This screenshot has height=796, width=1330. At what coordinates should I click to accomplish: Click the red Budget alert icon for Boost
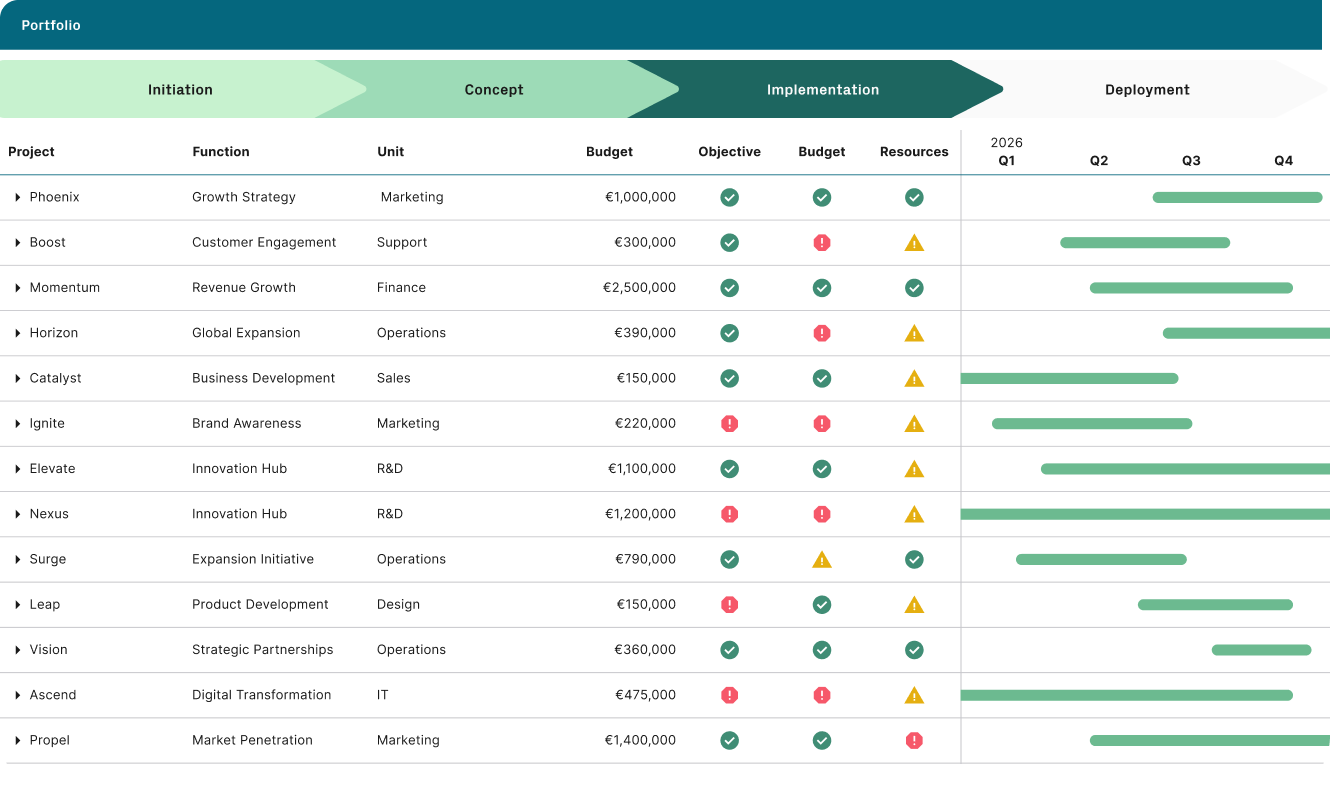coord(822,242)
